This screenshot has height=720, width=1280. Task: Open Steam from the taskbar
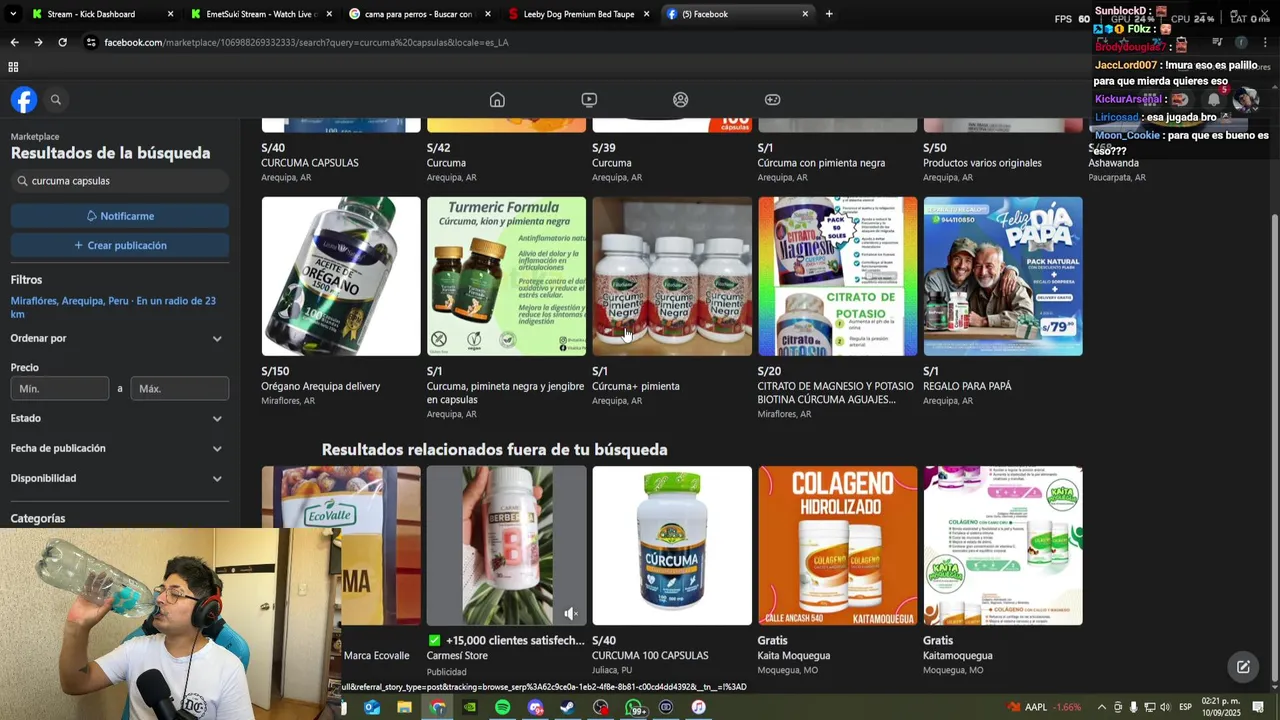tap(567, 707)
